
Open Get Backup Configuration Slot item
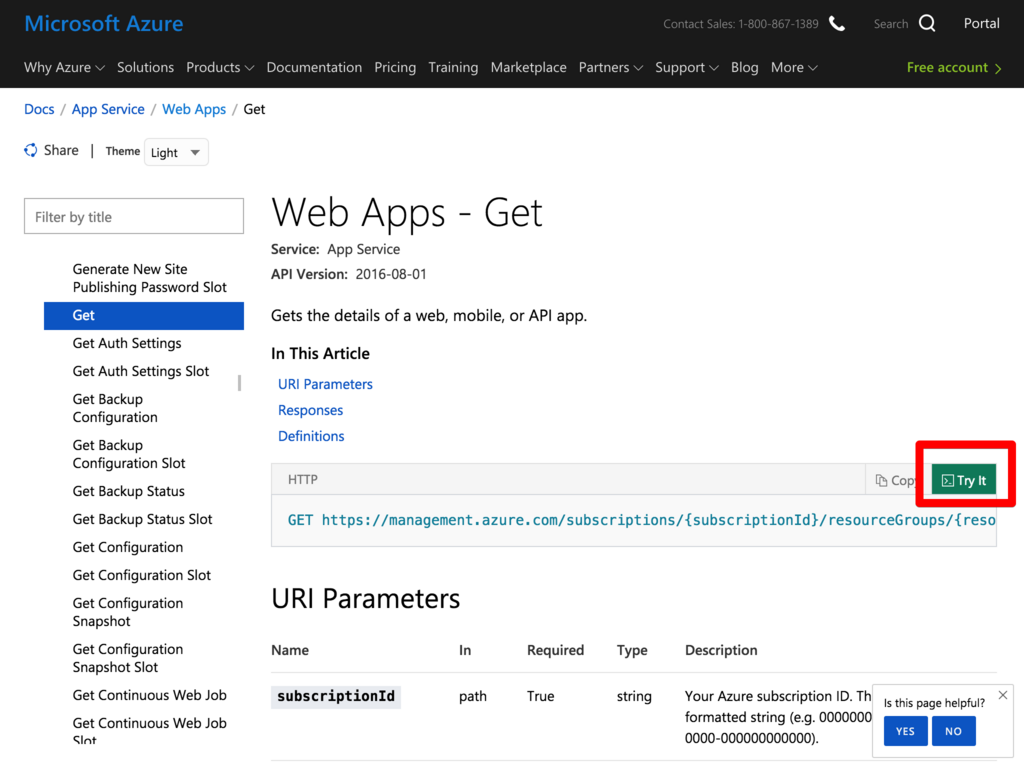click(x=129, y=454)
